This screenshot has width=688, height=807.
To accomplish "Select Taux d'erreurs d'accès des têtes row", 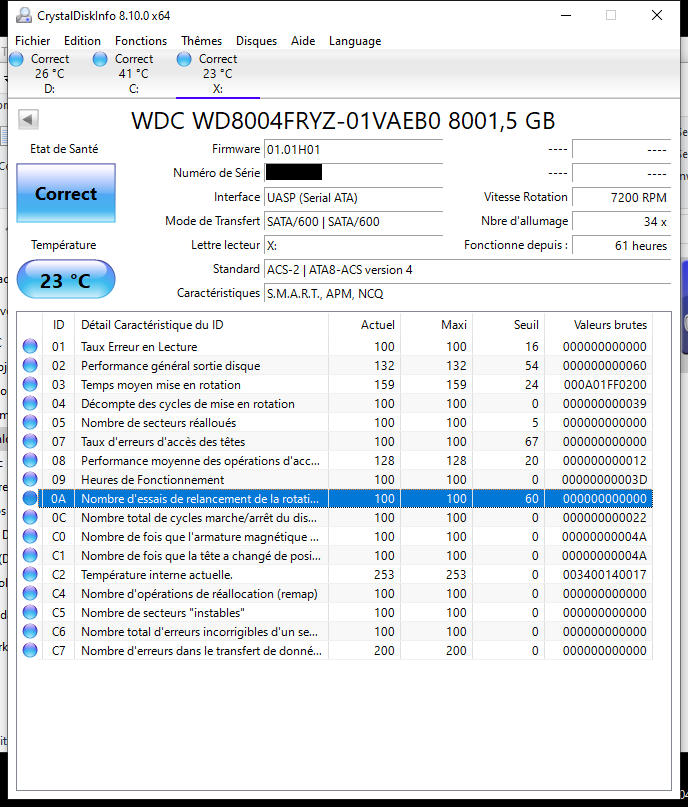I will point(337,442).
